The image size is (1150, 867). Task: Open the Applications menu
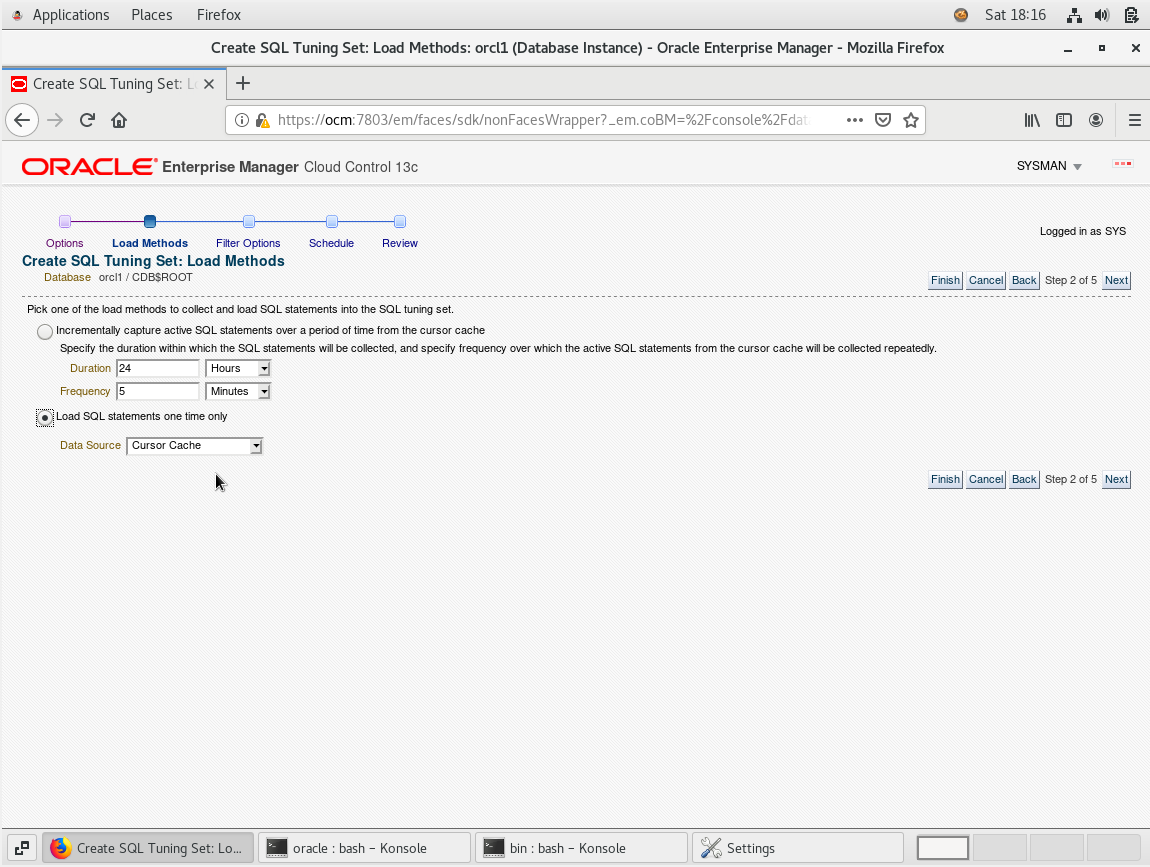(70, 15)
